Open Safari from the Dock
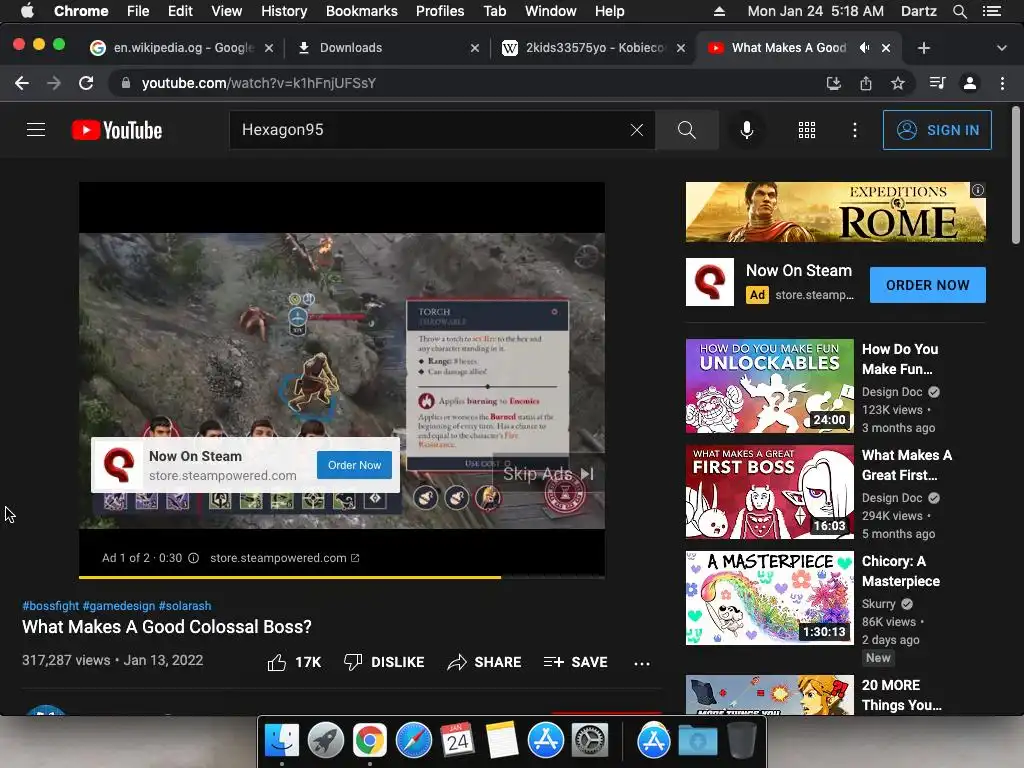The height and width of the screenshot is (768, 1024). [x=413, y=741]
